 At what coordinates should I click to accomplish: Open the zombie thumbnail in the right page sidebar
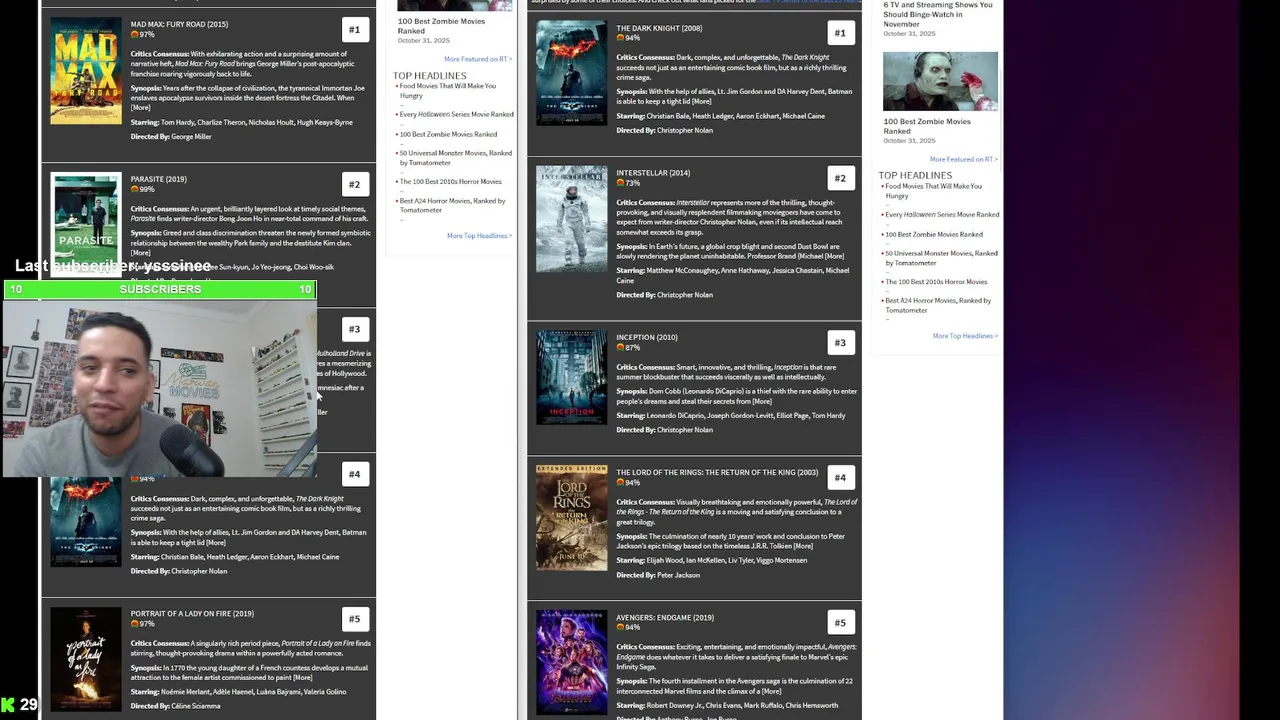(940, 81)
